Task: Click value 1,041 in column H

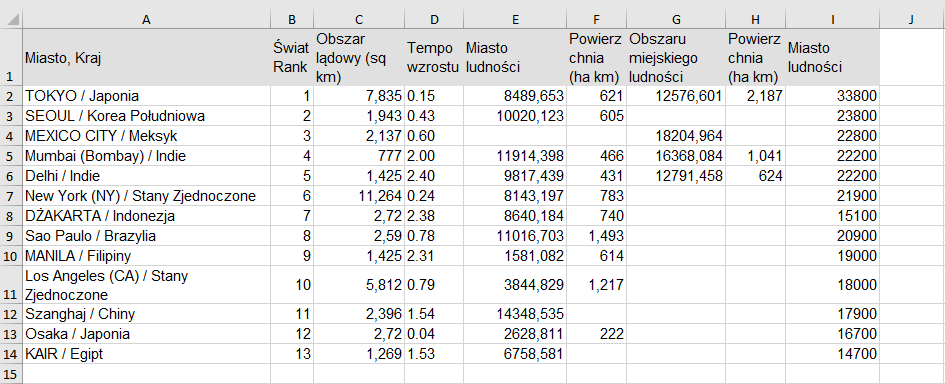Action: pos(755,156)
